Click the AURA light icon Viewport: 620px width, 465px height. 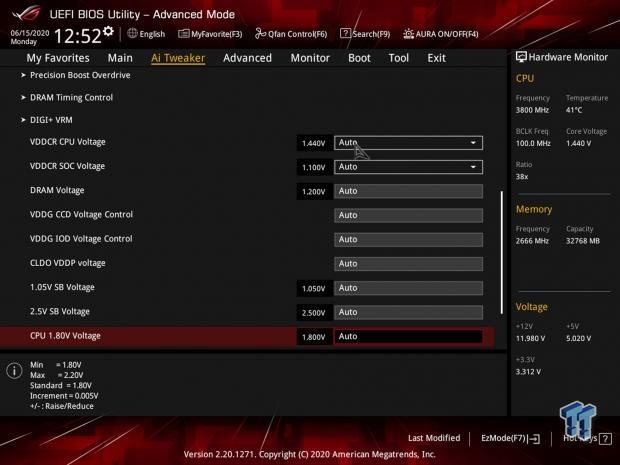408,34
